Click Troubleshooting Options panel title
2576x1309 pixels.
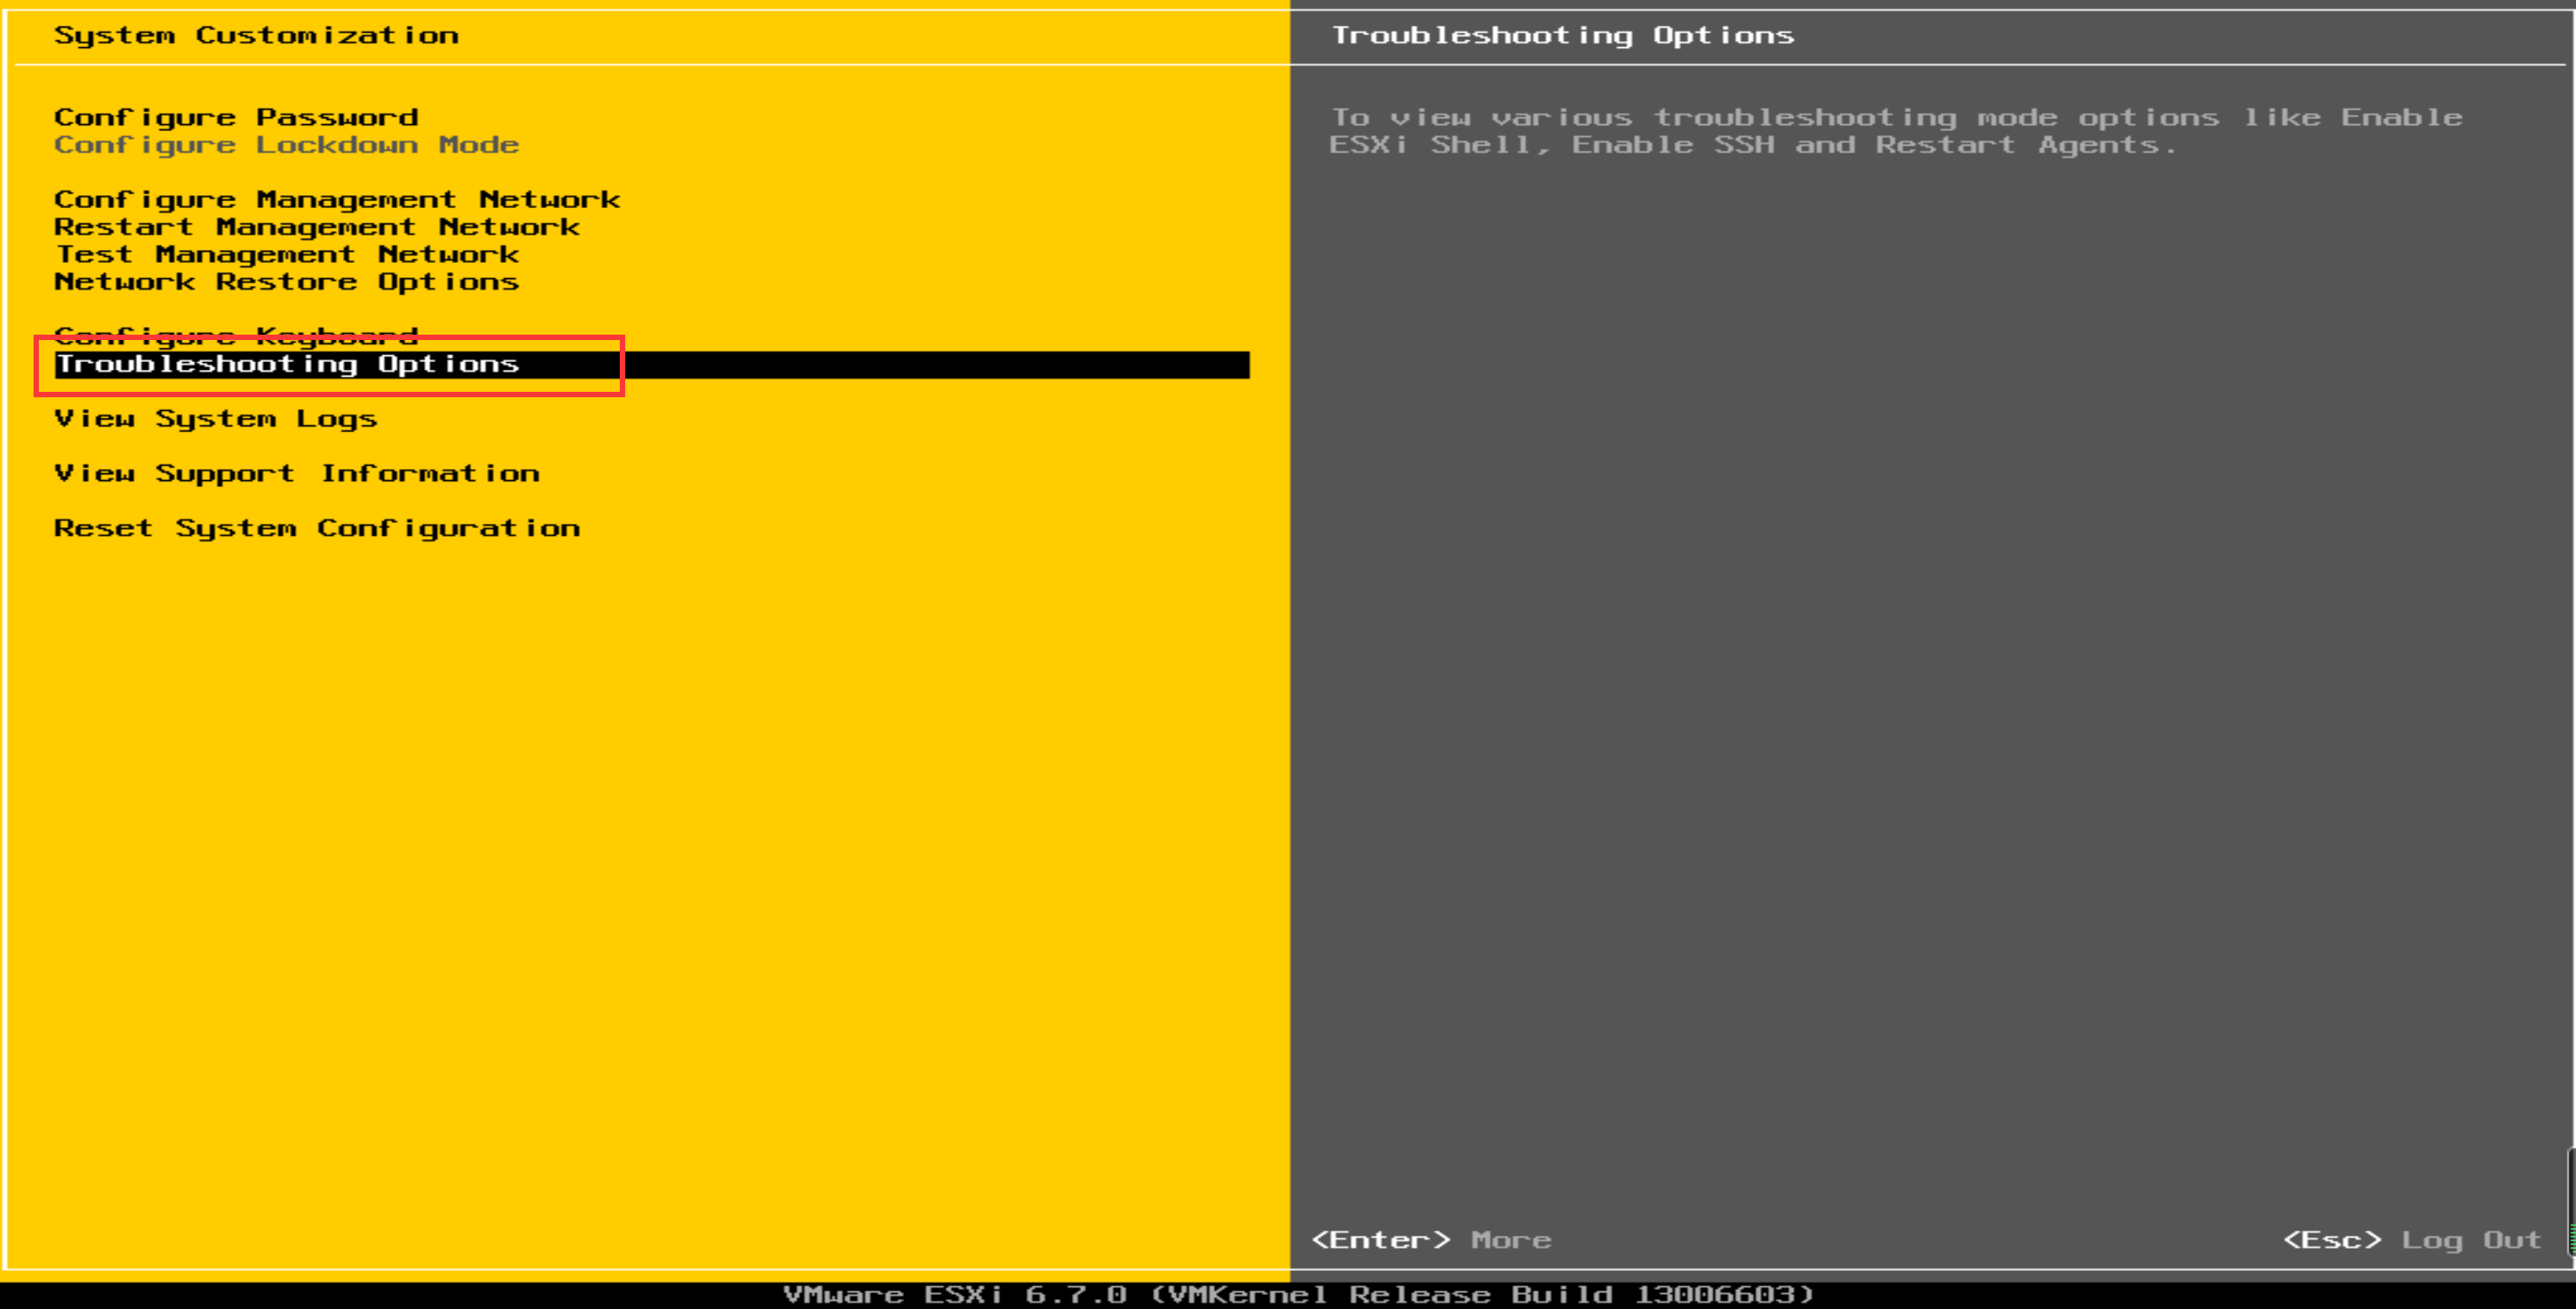point(1563,36)
